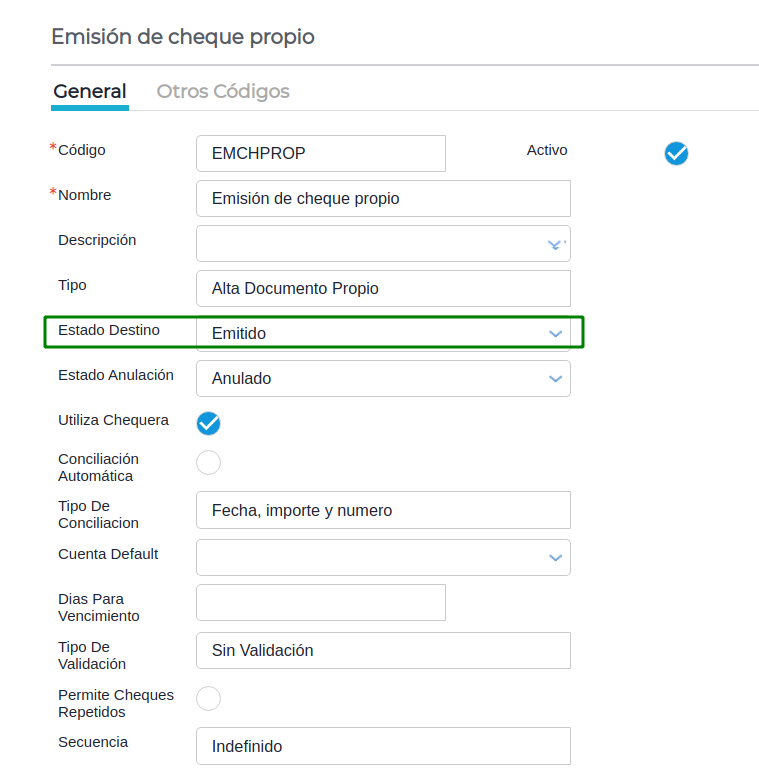Click the Tipo field
Viewport: 759px width, 782px height.
383,289
